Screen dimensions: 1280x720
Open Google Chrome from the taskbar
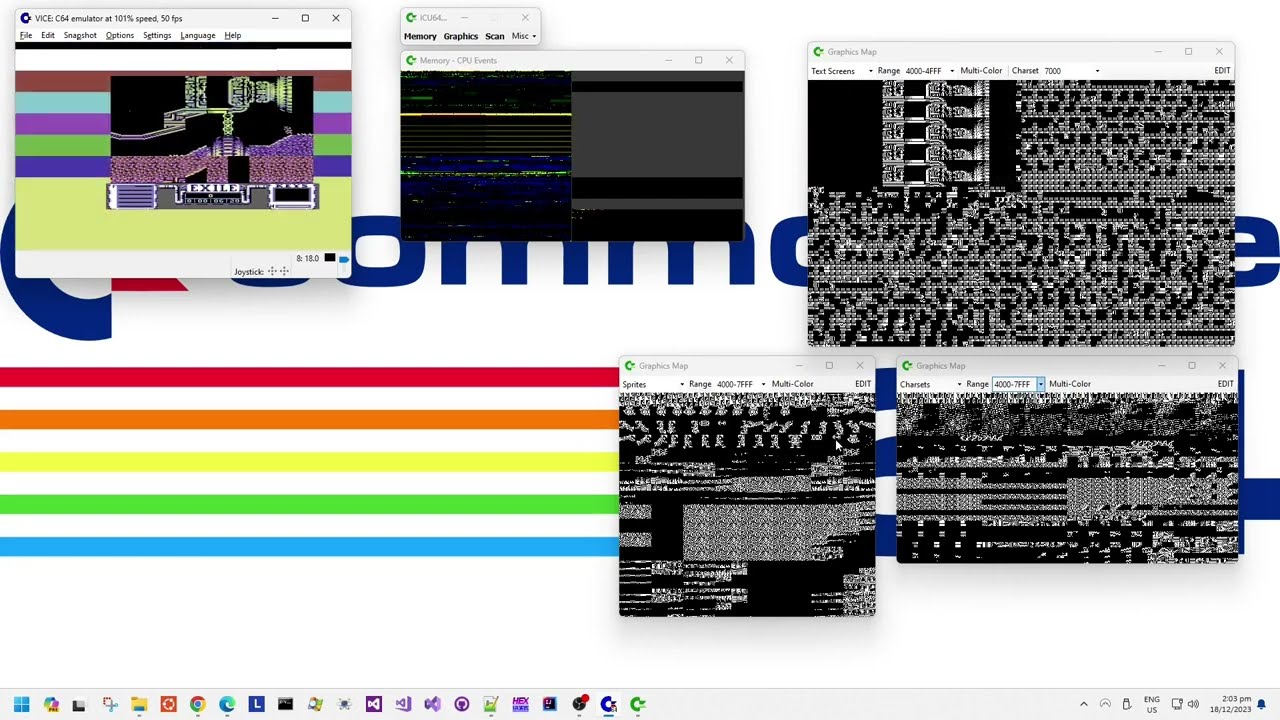click(x=198, y=704)
